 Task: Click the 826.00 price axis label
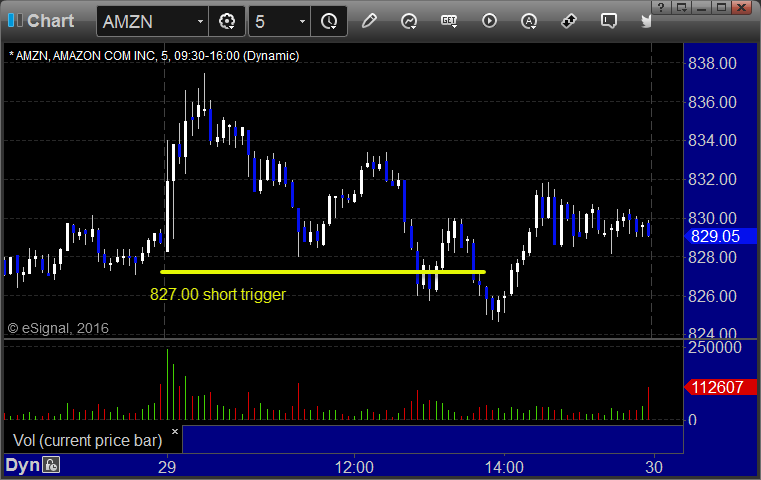click(712, 296)
